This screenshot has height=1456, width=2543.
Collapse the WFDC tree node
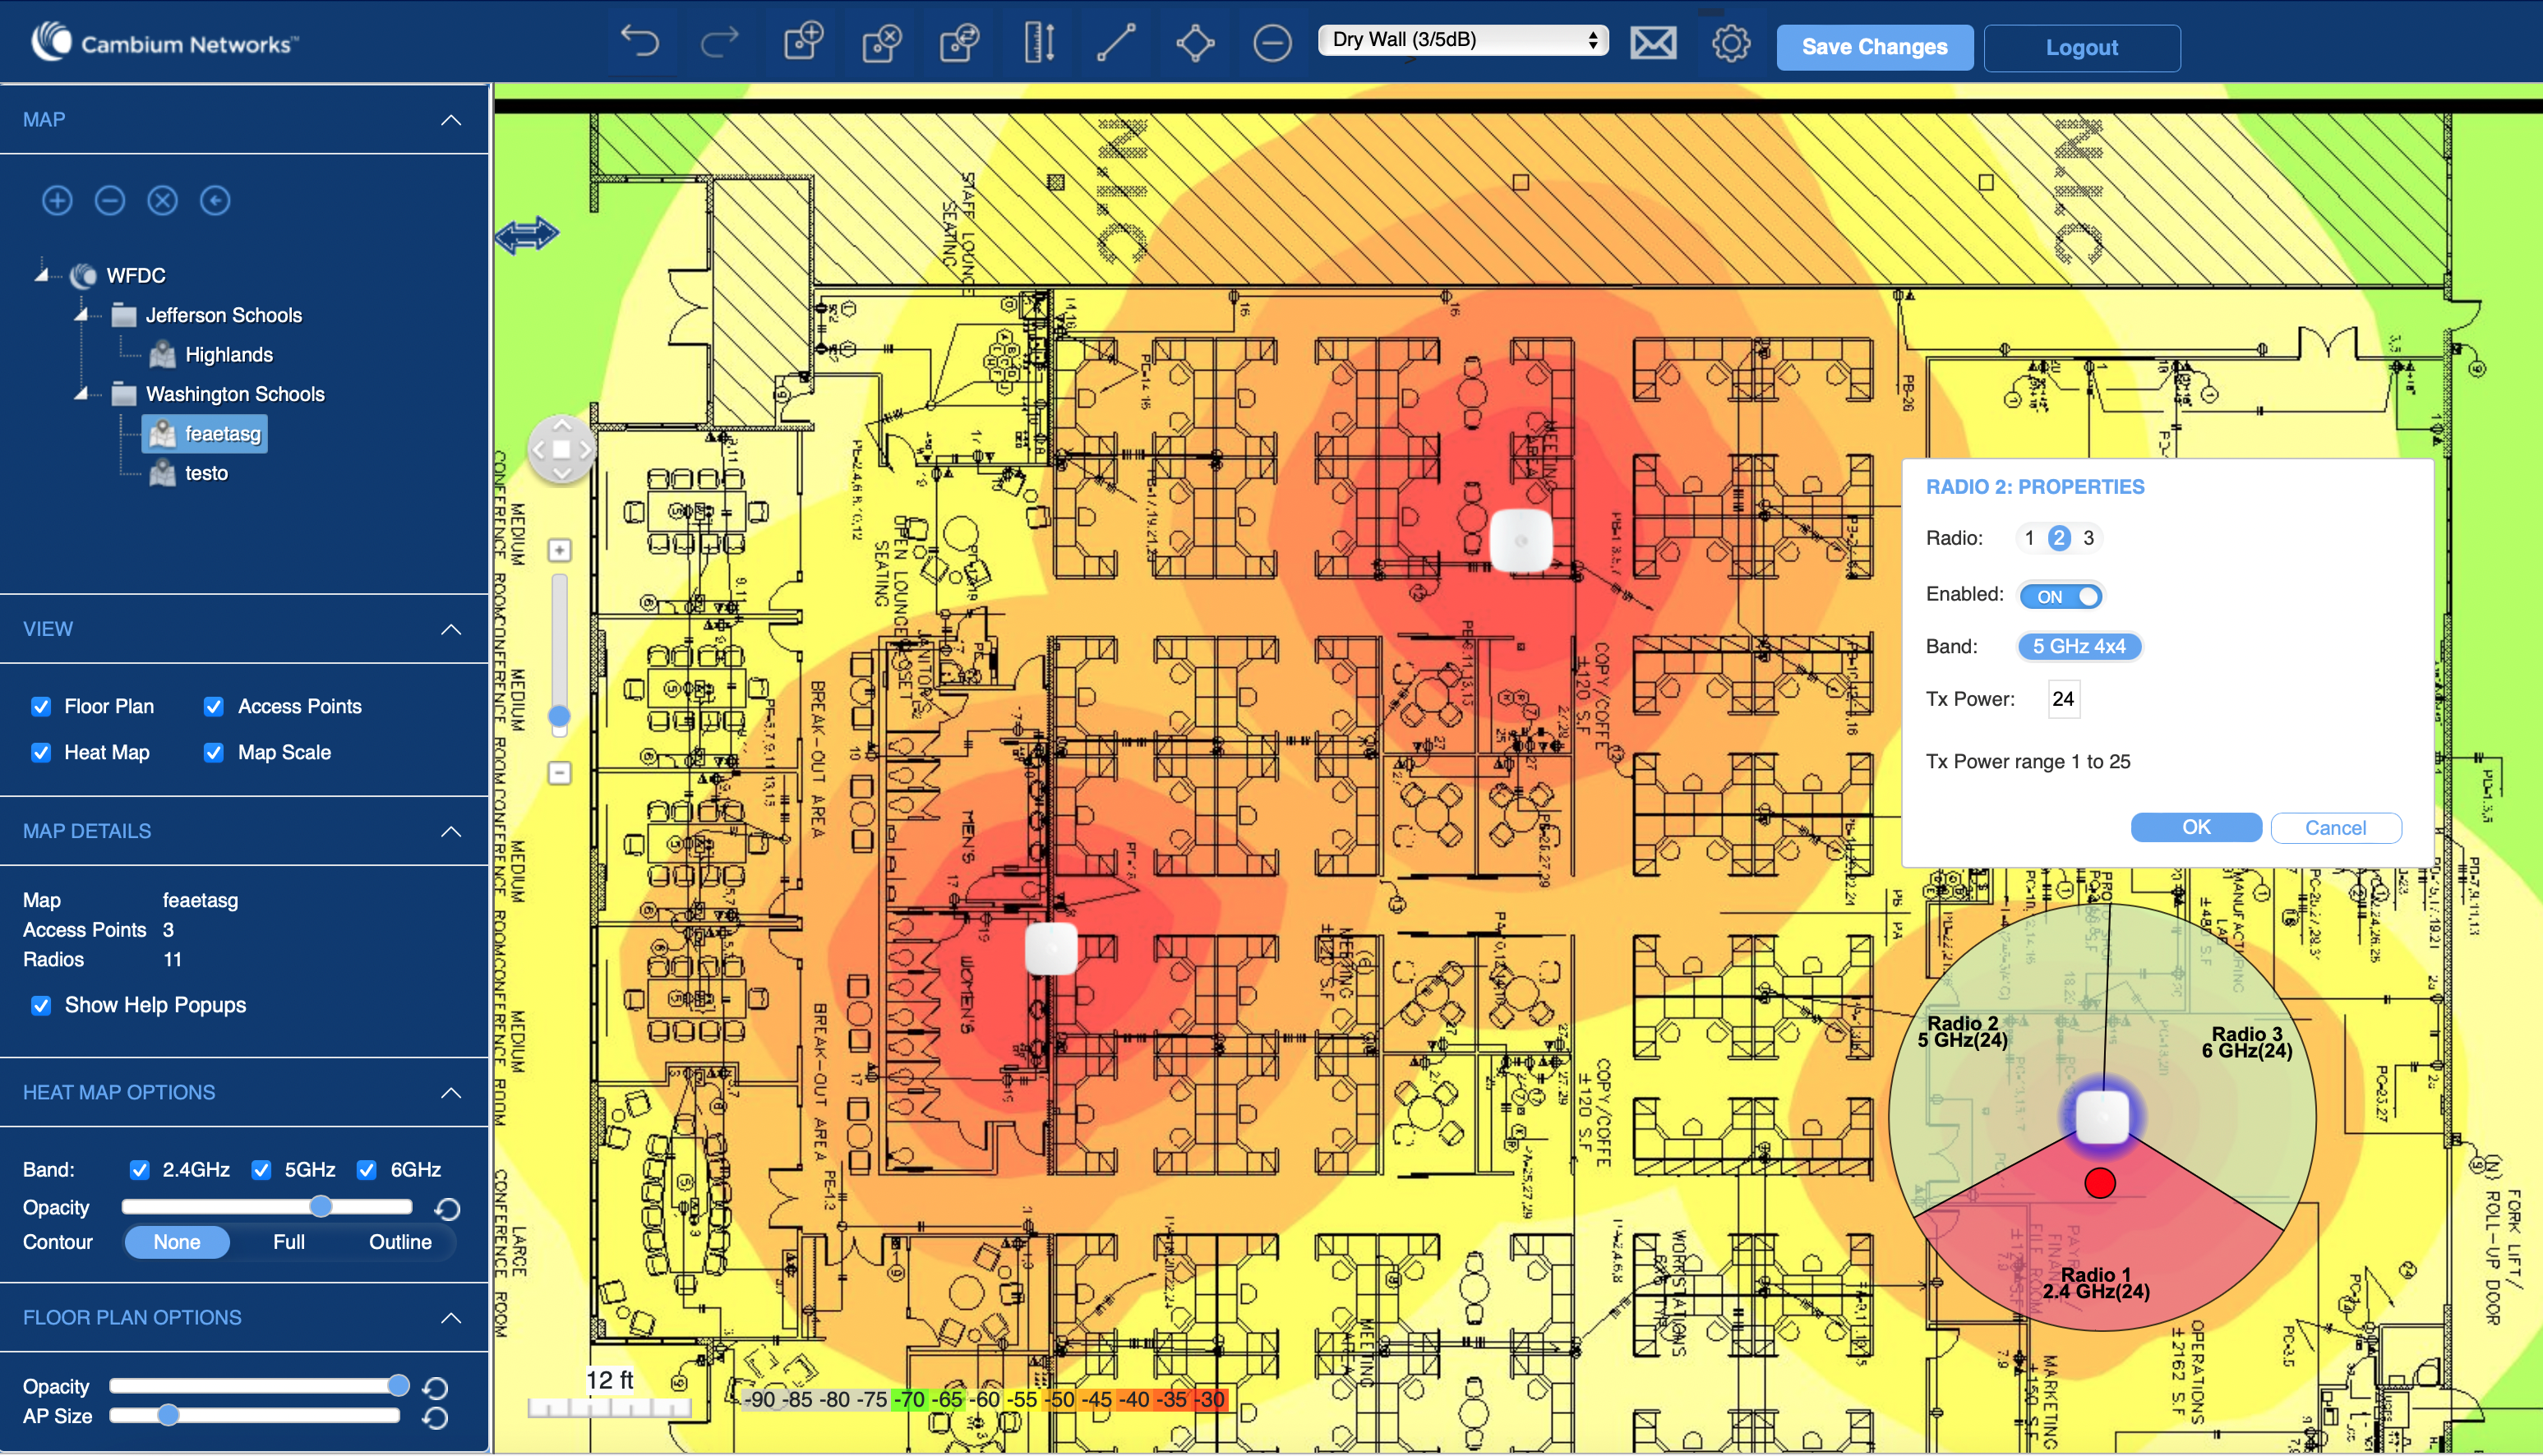coord(41,274)
